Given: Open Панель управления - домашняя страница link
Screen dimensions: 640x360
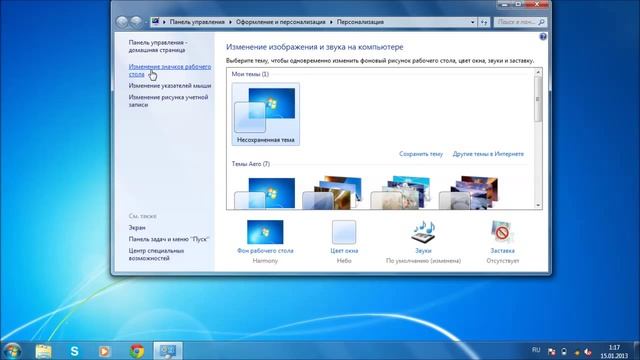Looking at the screenshot, I should [158, 46].
